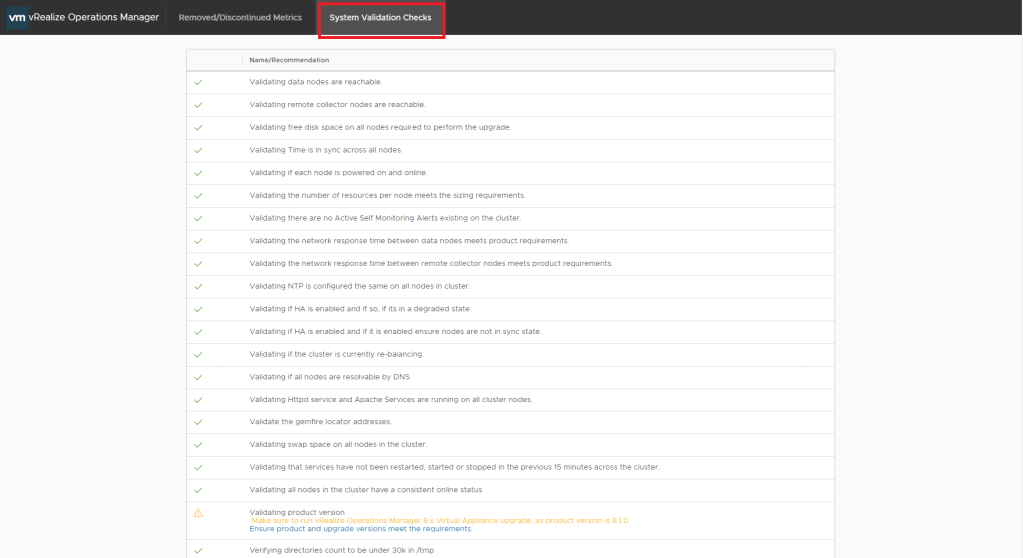Image resolution: width=1023 pixels, height=558 pixels.
Task: Open the System Validation Checks tab
Action: [380, 18]
